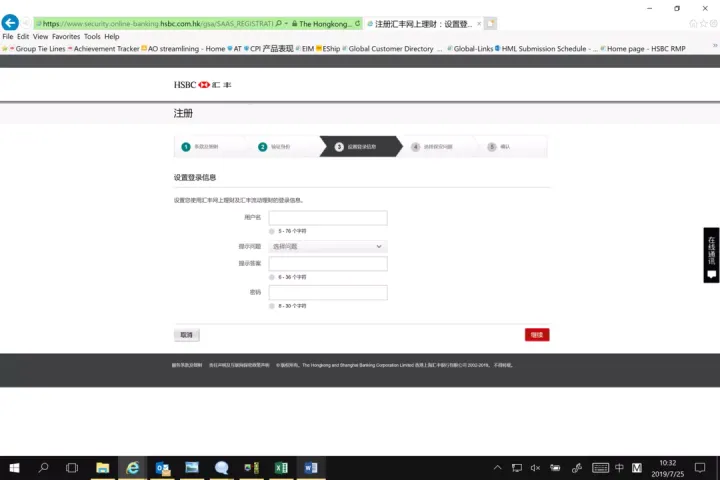Click the browser Back arrow button

pyautogui.click(x=10, y=23)
